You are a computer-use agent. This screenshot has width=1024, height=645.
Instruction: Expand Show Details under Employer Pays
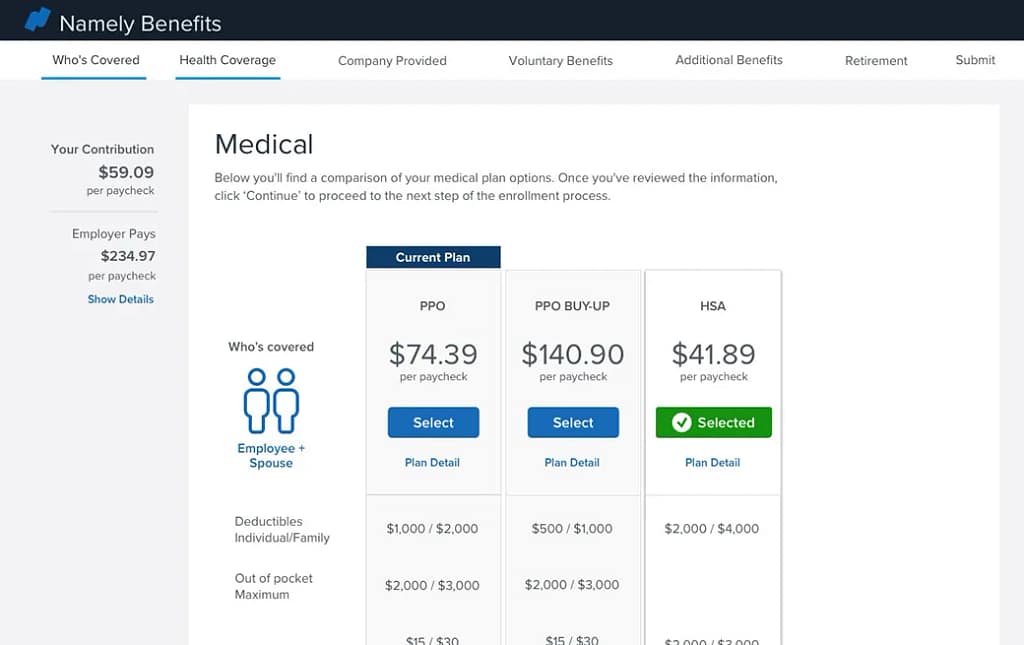click(121, 299)
